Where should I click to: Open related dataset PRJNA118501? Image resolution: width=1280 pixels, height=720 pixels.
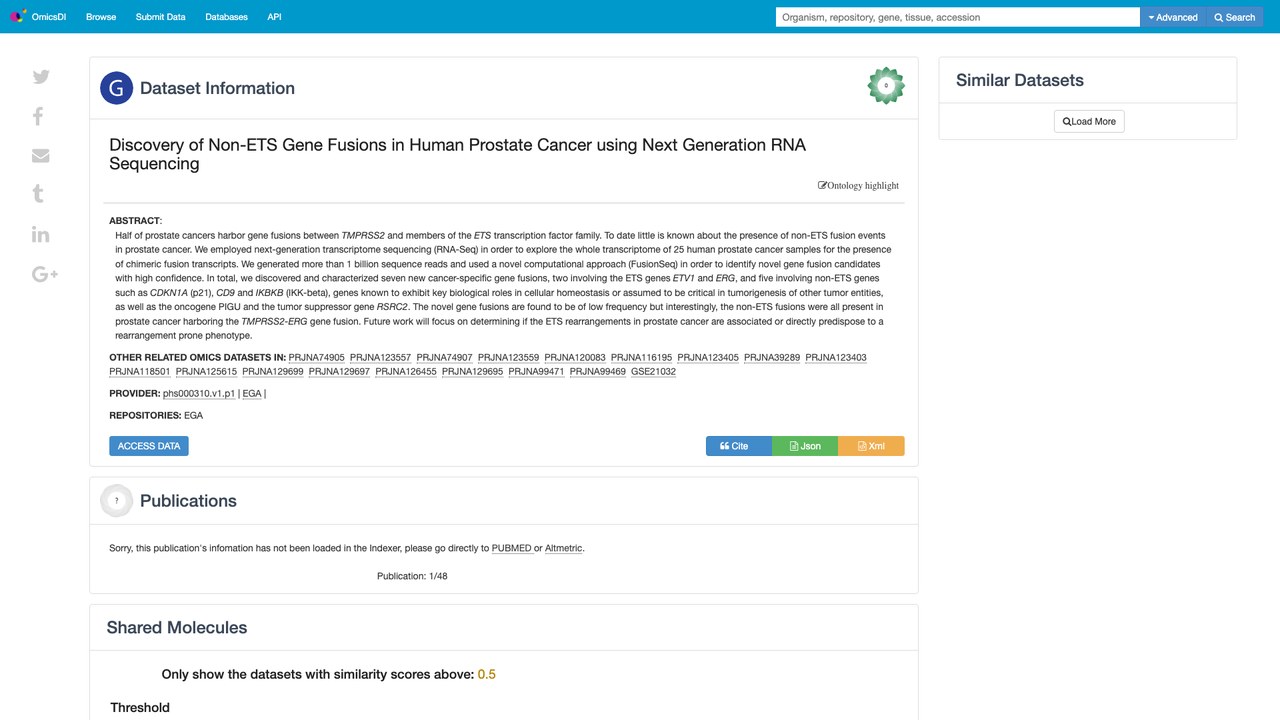tap(139, 372)
